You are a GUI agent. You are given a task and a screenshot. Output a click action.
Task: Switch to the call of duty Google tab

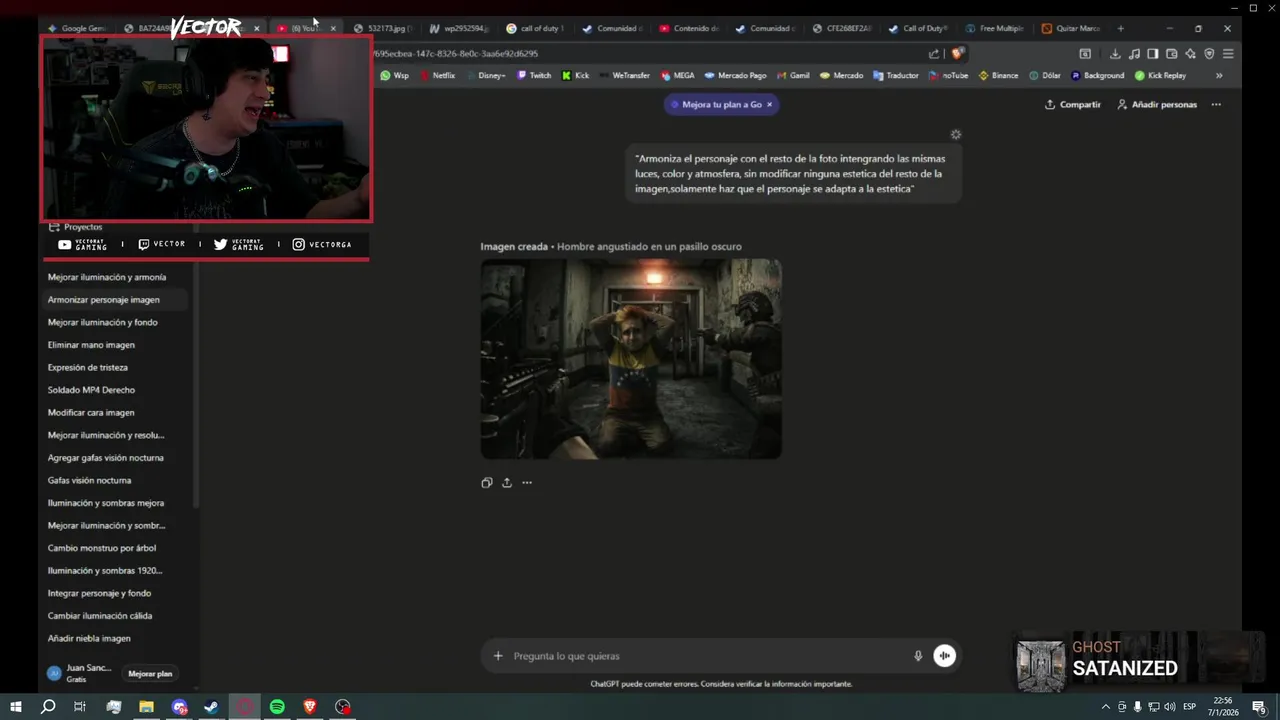[x=535, y=28]
